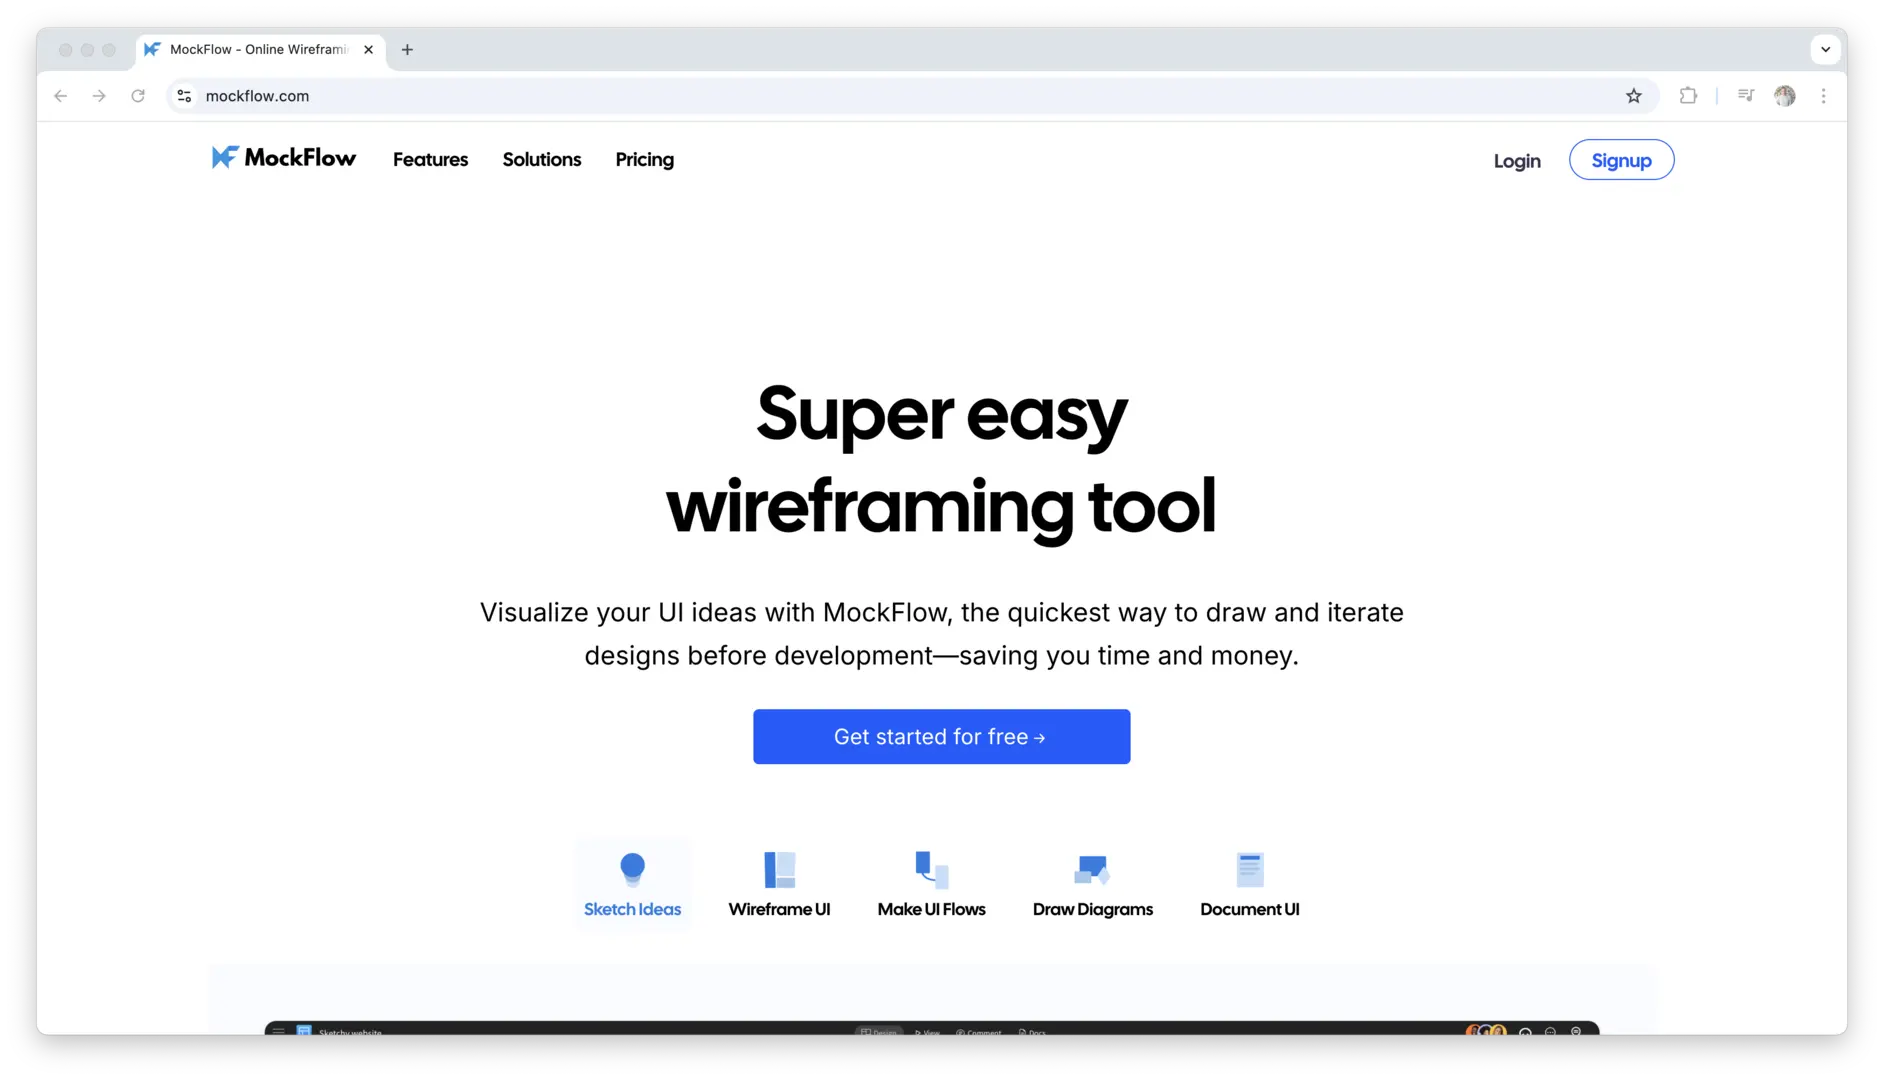Bookmark this page with star icon
Viewport: 1884px width, 1080px height.
[1633, 96]
